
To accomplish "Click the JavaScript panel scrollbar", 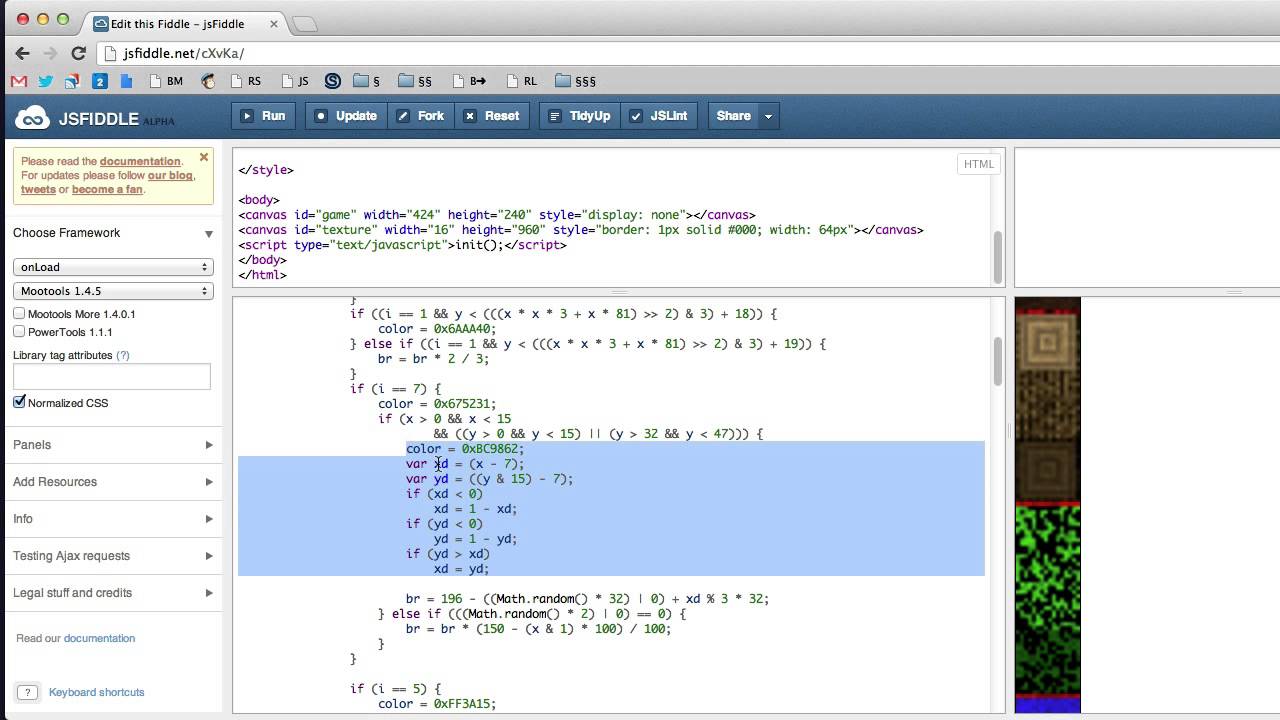I will (x=997, y=361).
